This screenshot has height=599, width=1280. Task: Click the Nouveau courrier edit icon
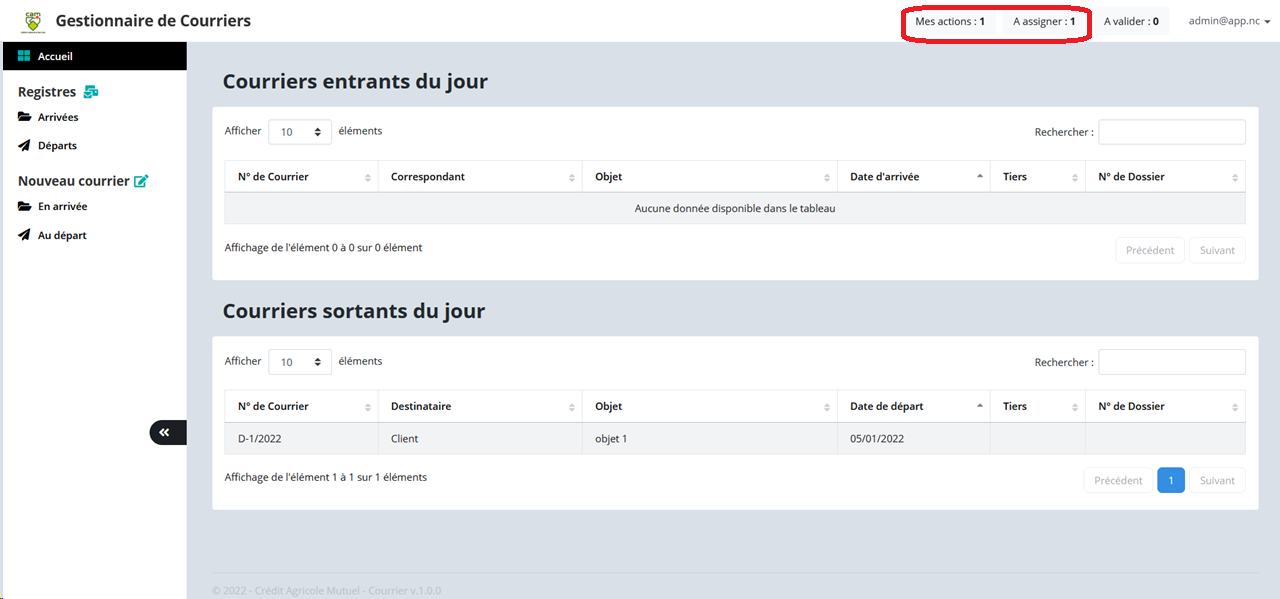[141, 181]
